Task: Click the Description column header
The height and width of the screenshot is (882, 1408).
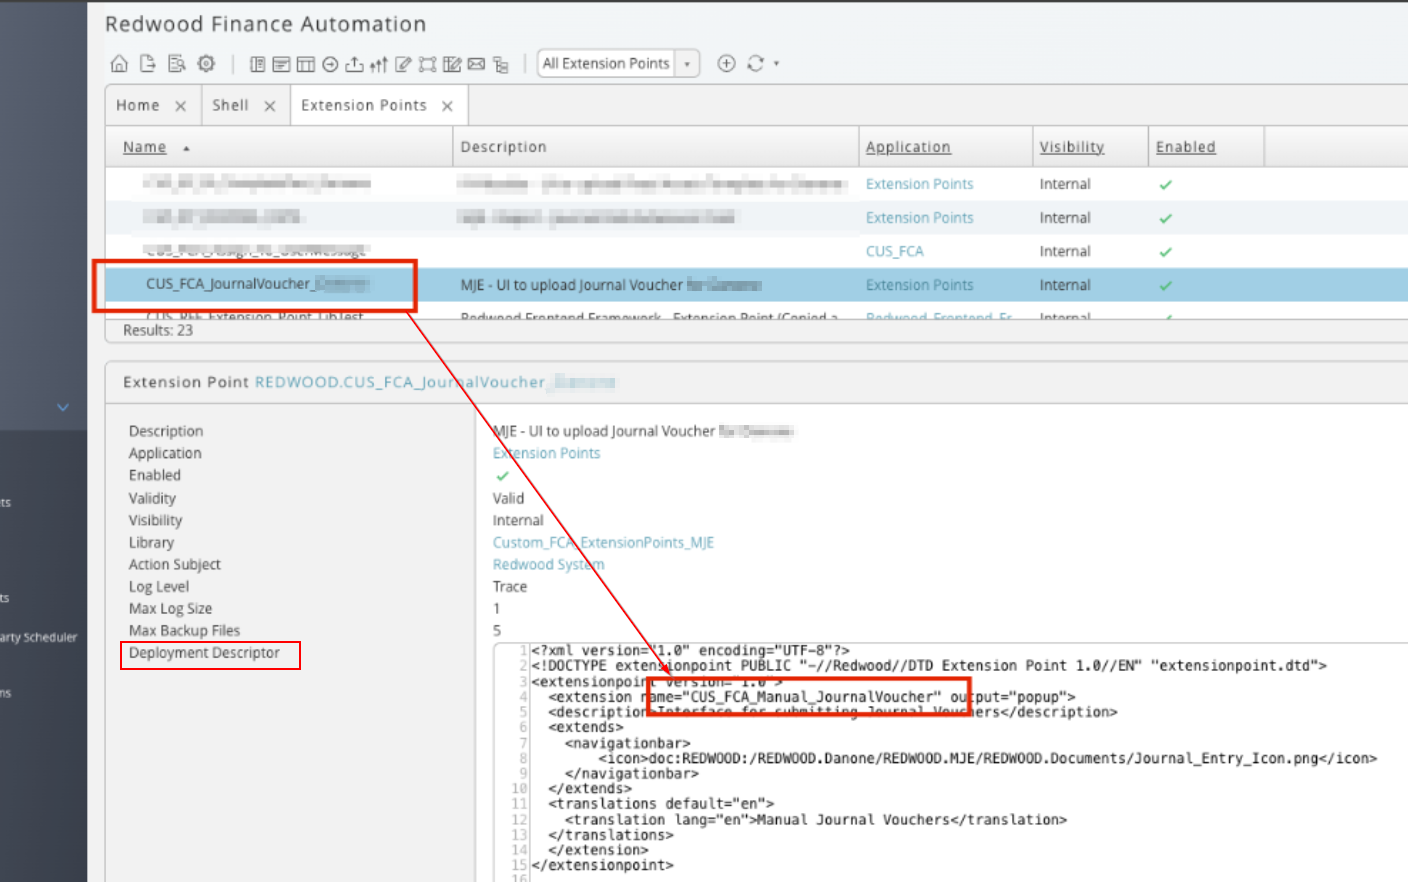Action: point(503,147)
